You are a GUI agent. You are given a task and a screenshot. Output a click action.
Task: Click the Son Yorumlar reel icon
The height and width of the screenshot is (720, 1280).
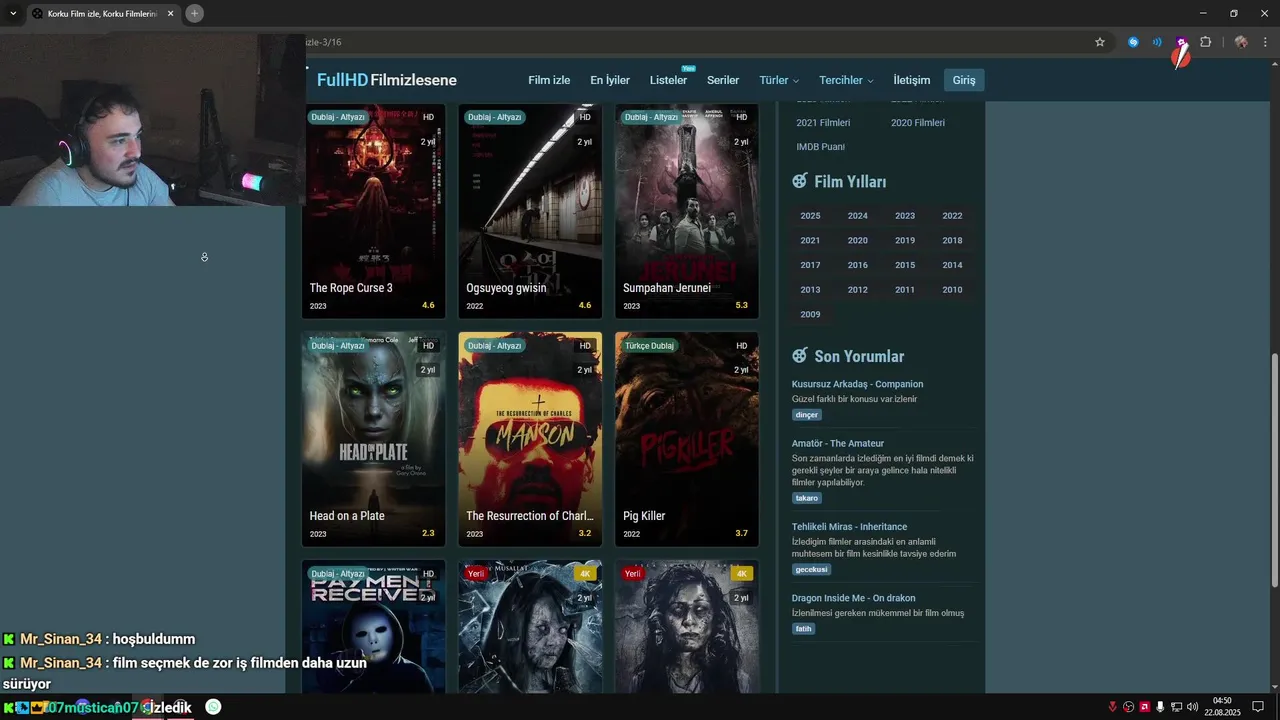799,355
